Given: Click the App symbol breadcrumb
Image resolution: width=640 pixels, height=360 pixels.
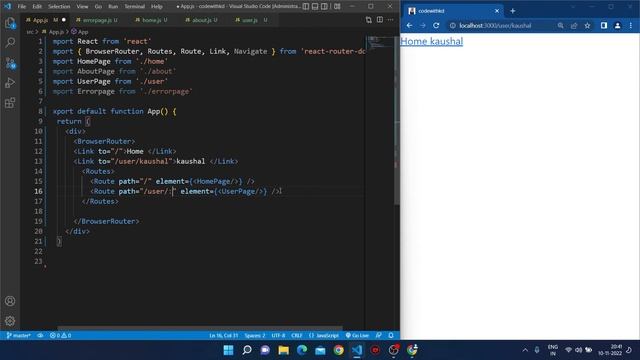Looking at the screenshot, I should 80,32.
